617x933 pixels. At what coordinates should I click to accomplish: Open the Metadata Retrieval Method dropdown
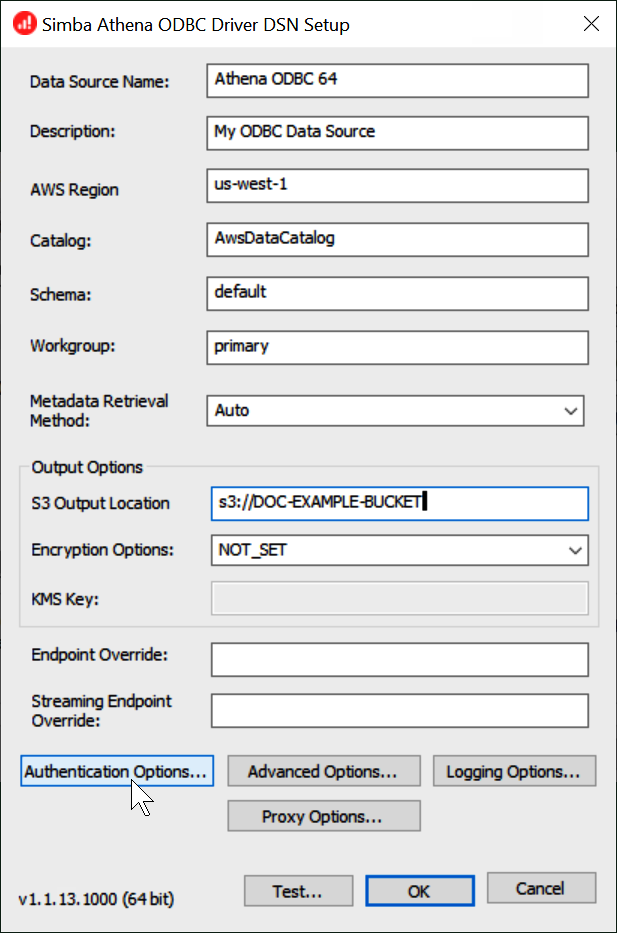point(395,410)
